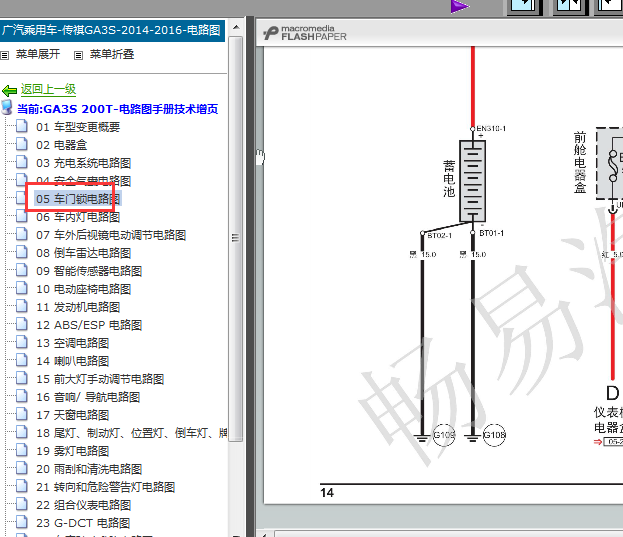This screenshot has width=623, height=537.
Task: Click ground point G109 in diagram
Action: click(x=444, y=435)
